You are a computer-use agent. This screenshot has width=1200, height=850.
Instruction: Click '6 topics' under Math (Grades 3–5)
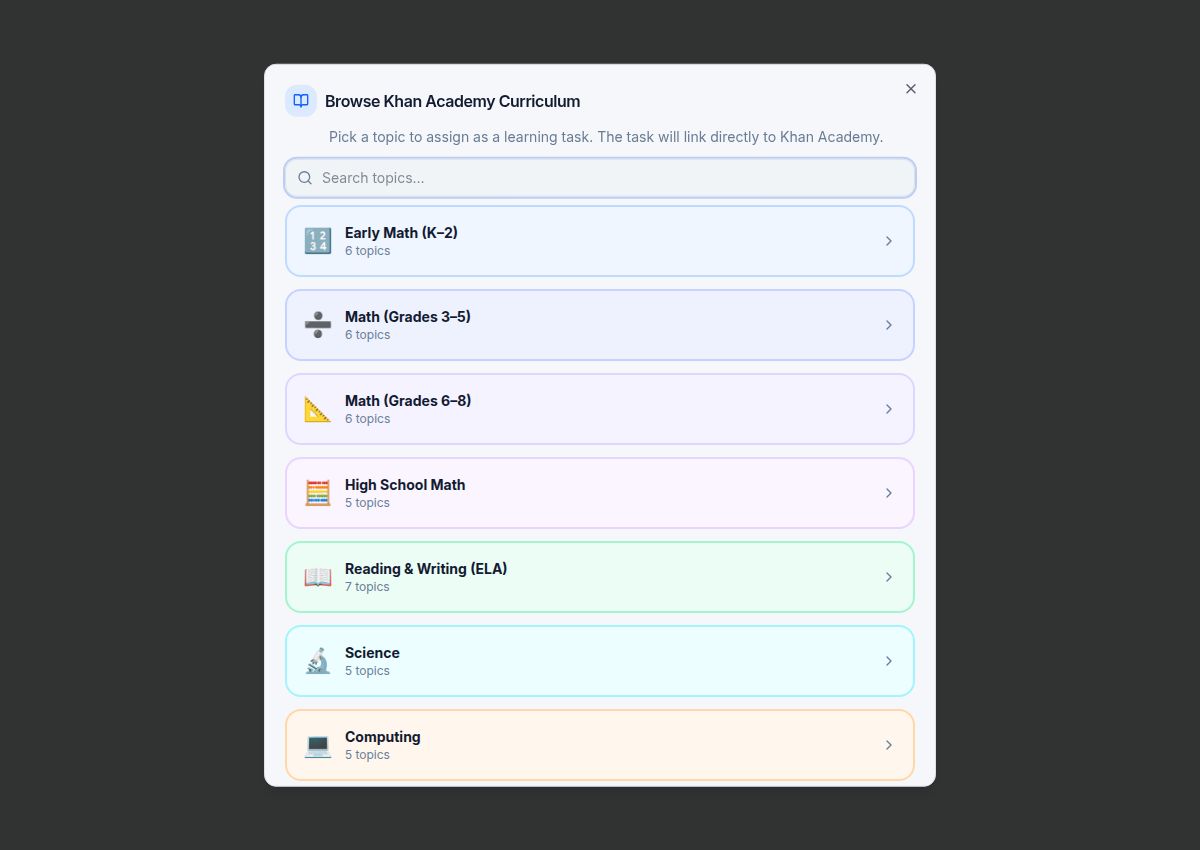(x=367, y=335)
